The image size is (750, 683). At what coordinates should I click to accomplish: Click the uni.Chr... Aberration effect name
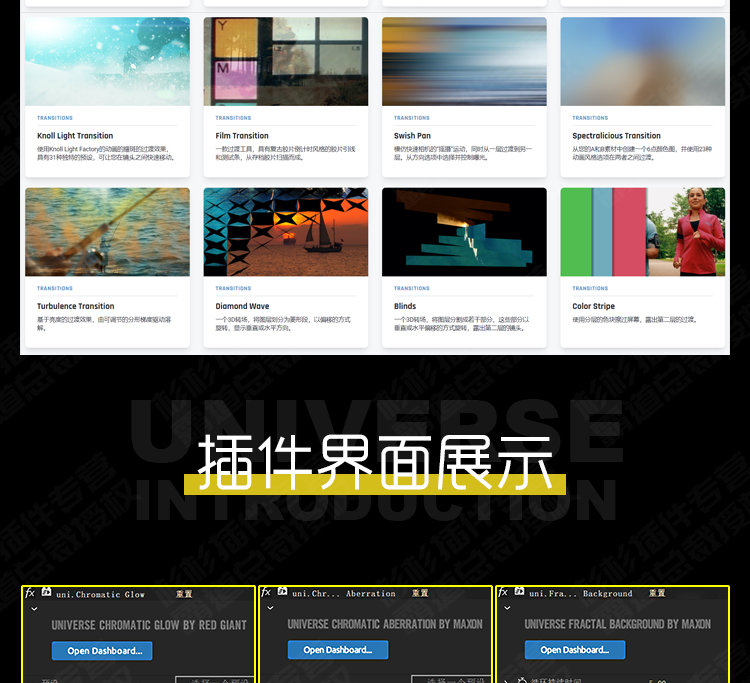click(x=344, y=594)
